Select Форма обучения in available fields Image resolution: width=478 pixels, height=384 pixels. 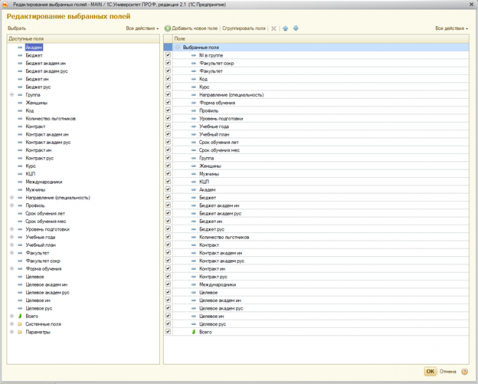[43, 269]
